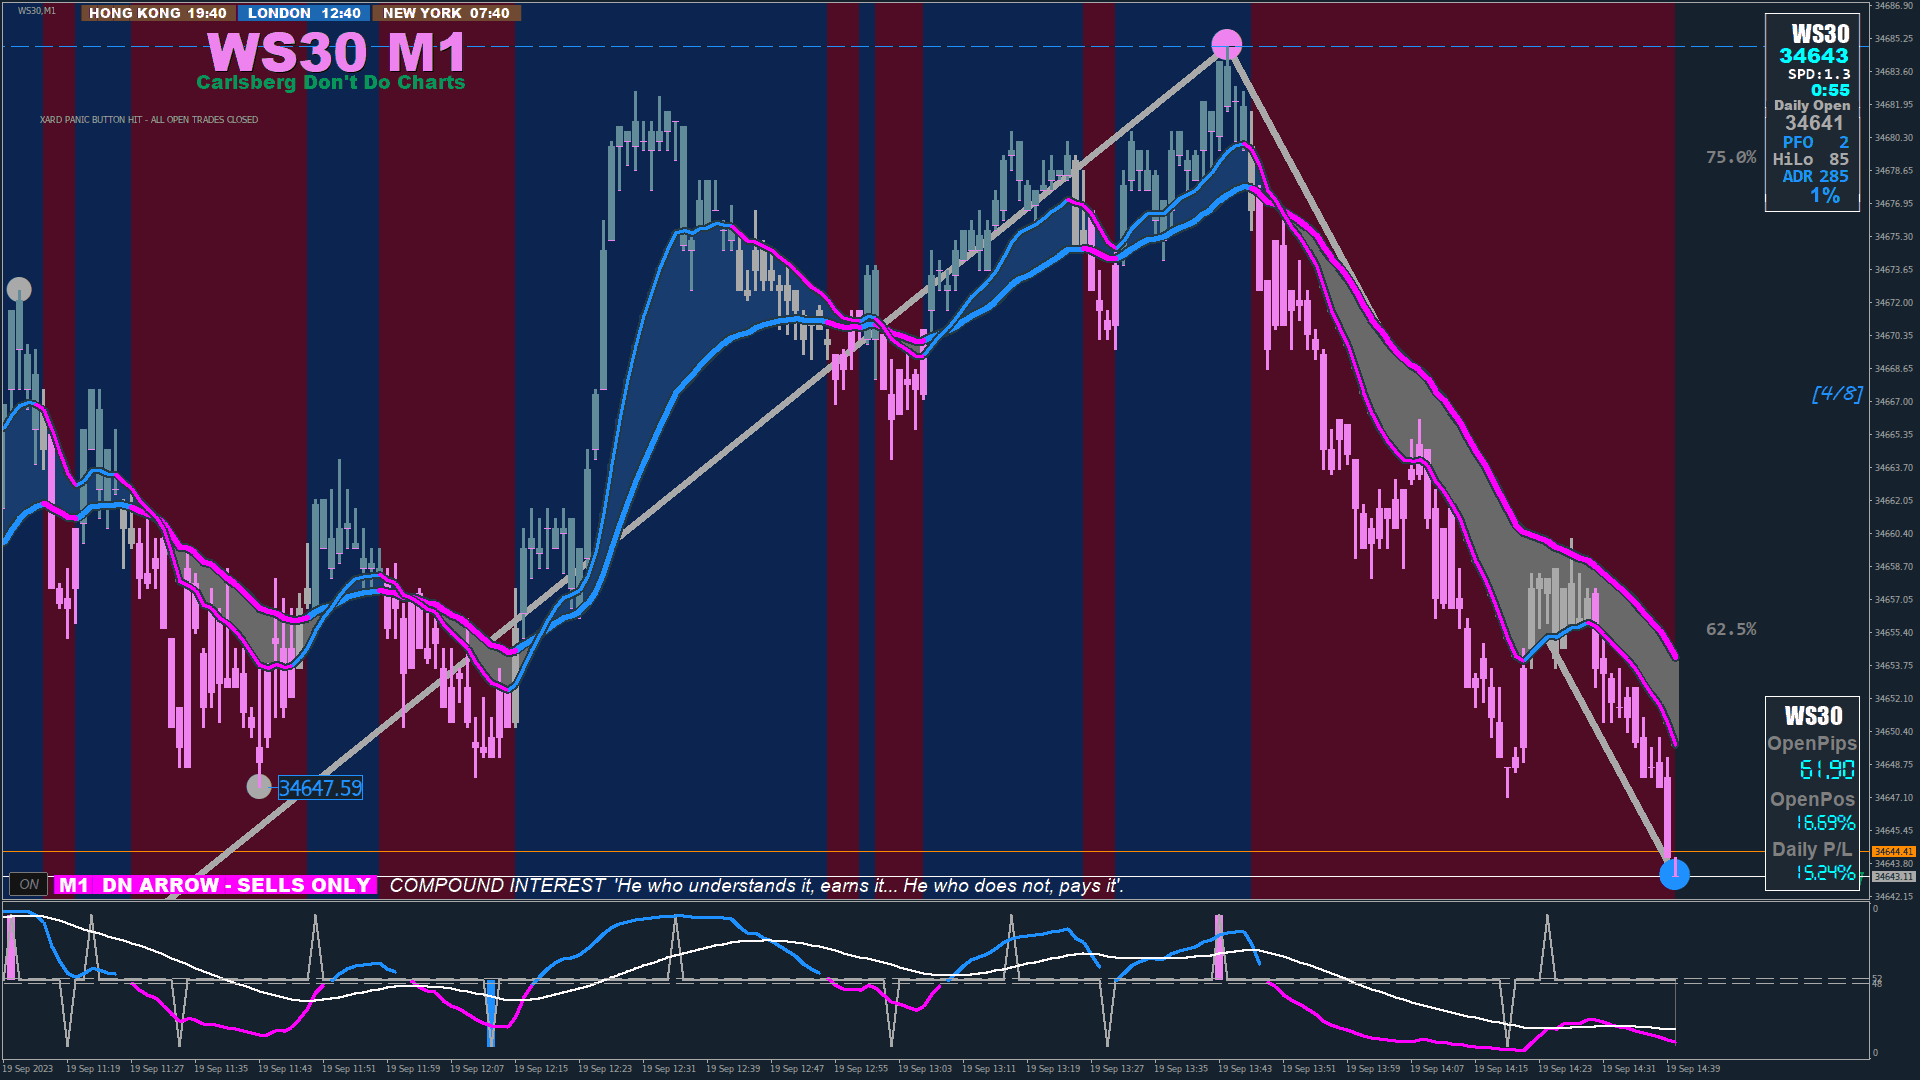Click the M1 DN ARROW - SELLS ONLY banner

(x=215, y=885)
